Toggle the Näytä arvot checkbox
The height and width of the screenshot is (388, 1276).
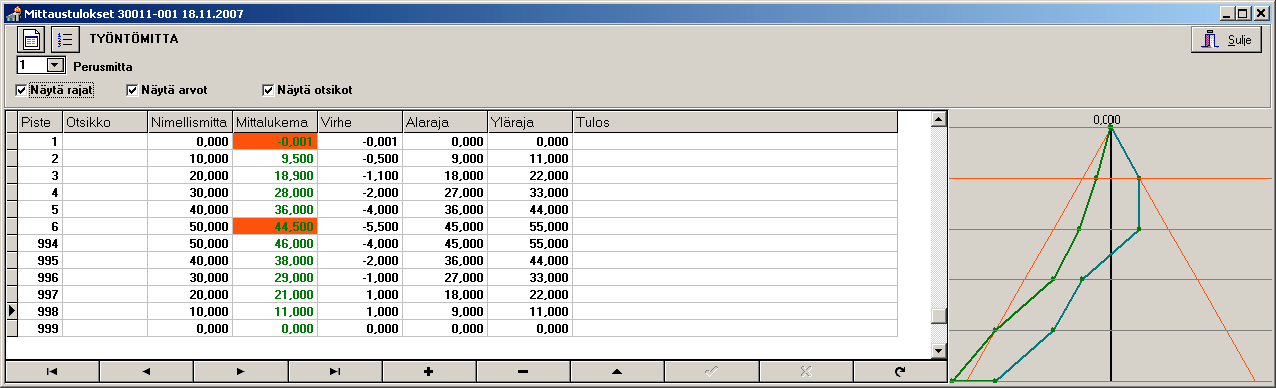[x=133, y=90]
